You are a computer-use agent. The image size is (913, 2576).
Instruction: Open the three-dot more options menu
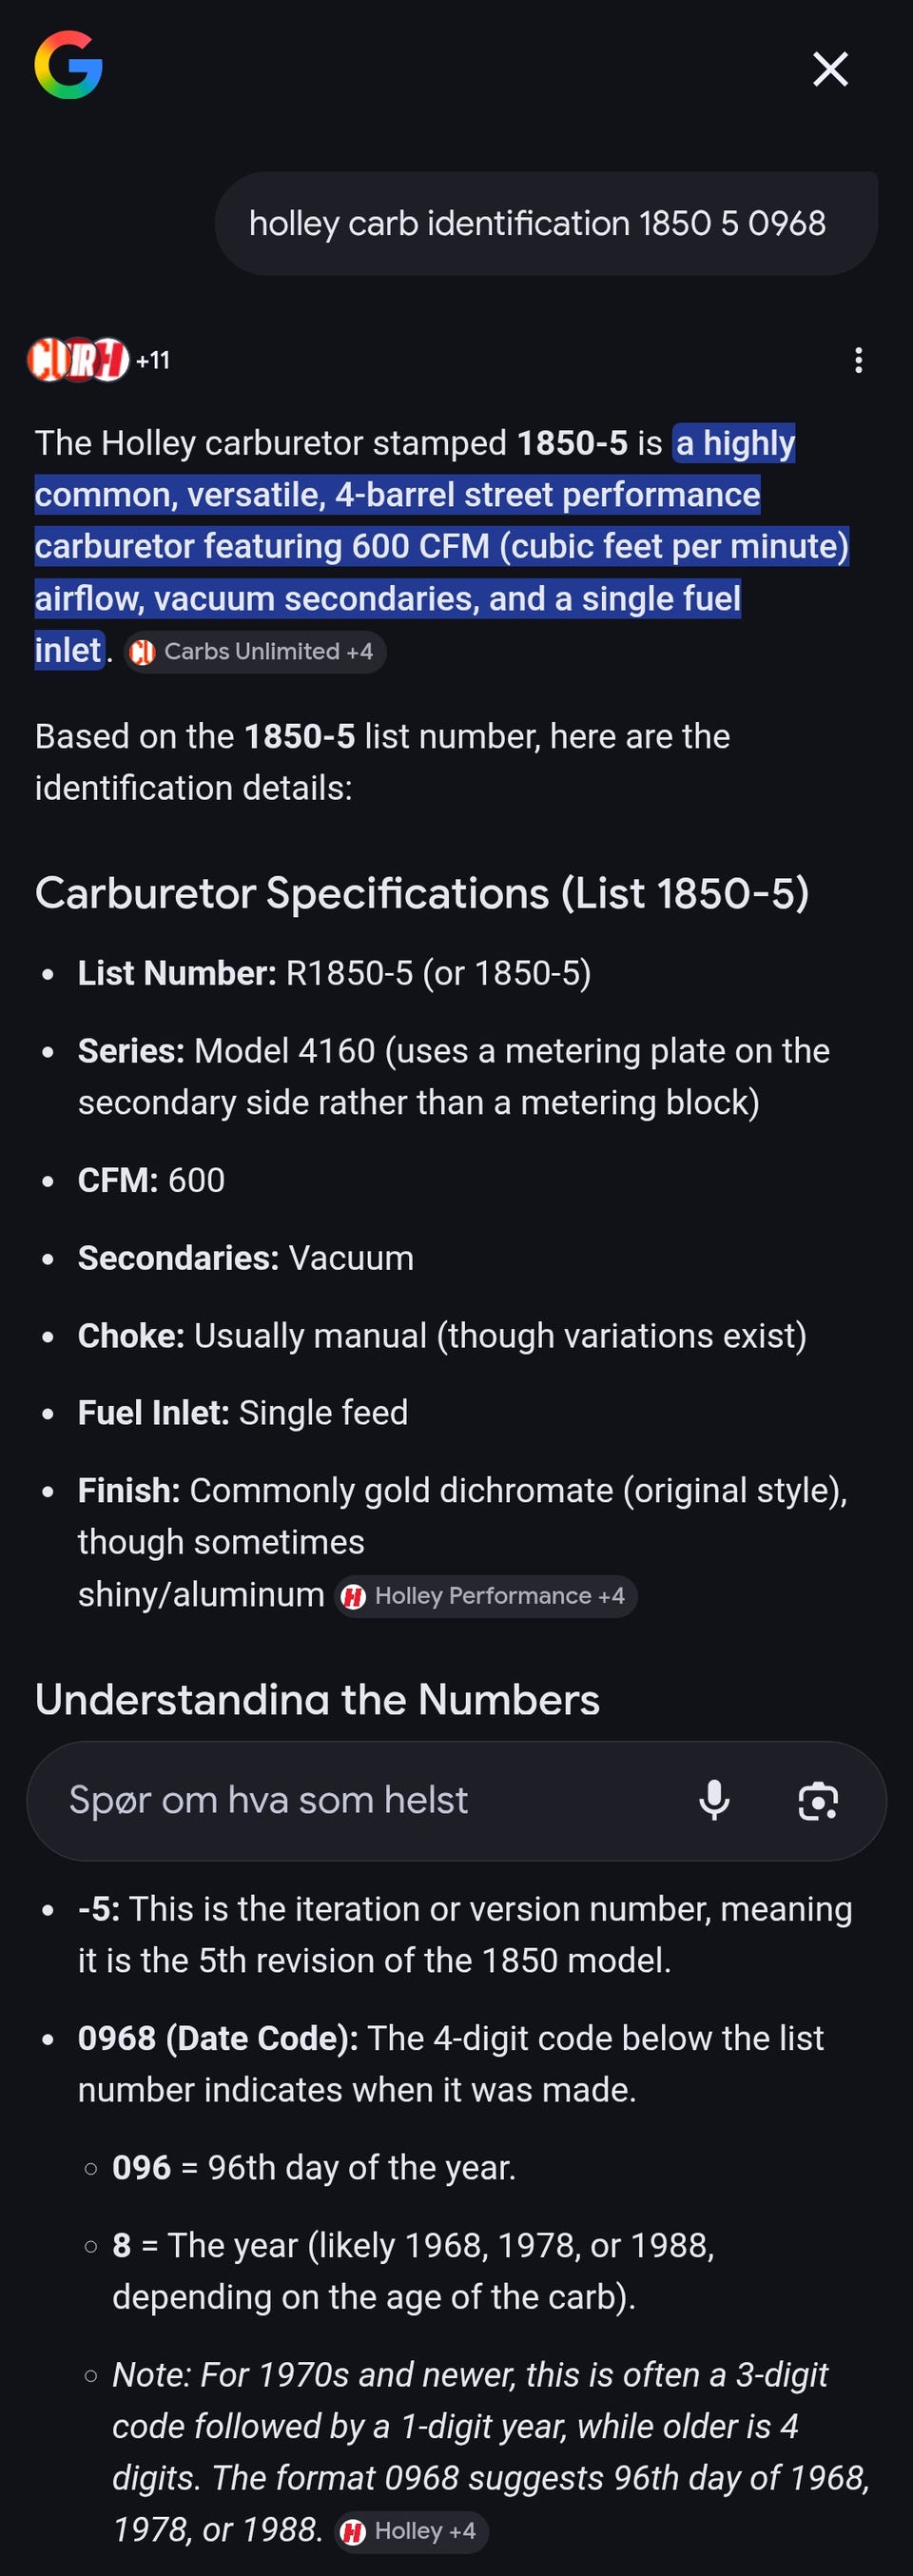coord(858,360)
